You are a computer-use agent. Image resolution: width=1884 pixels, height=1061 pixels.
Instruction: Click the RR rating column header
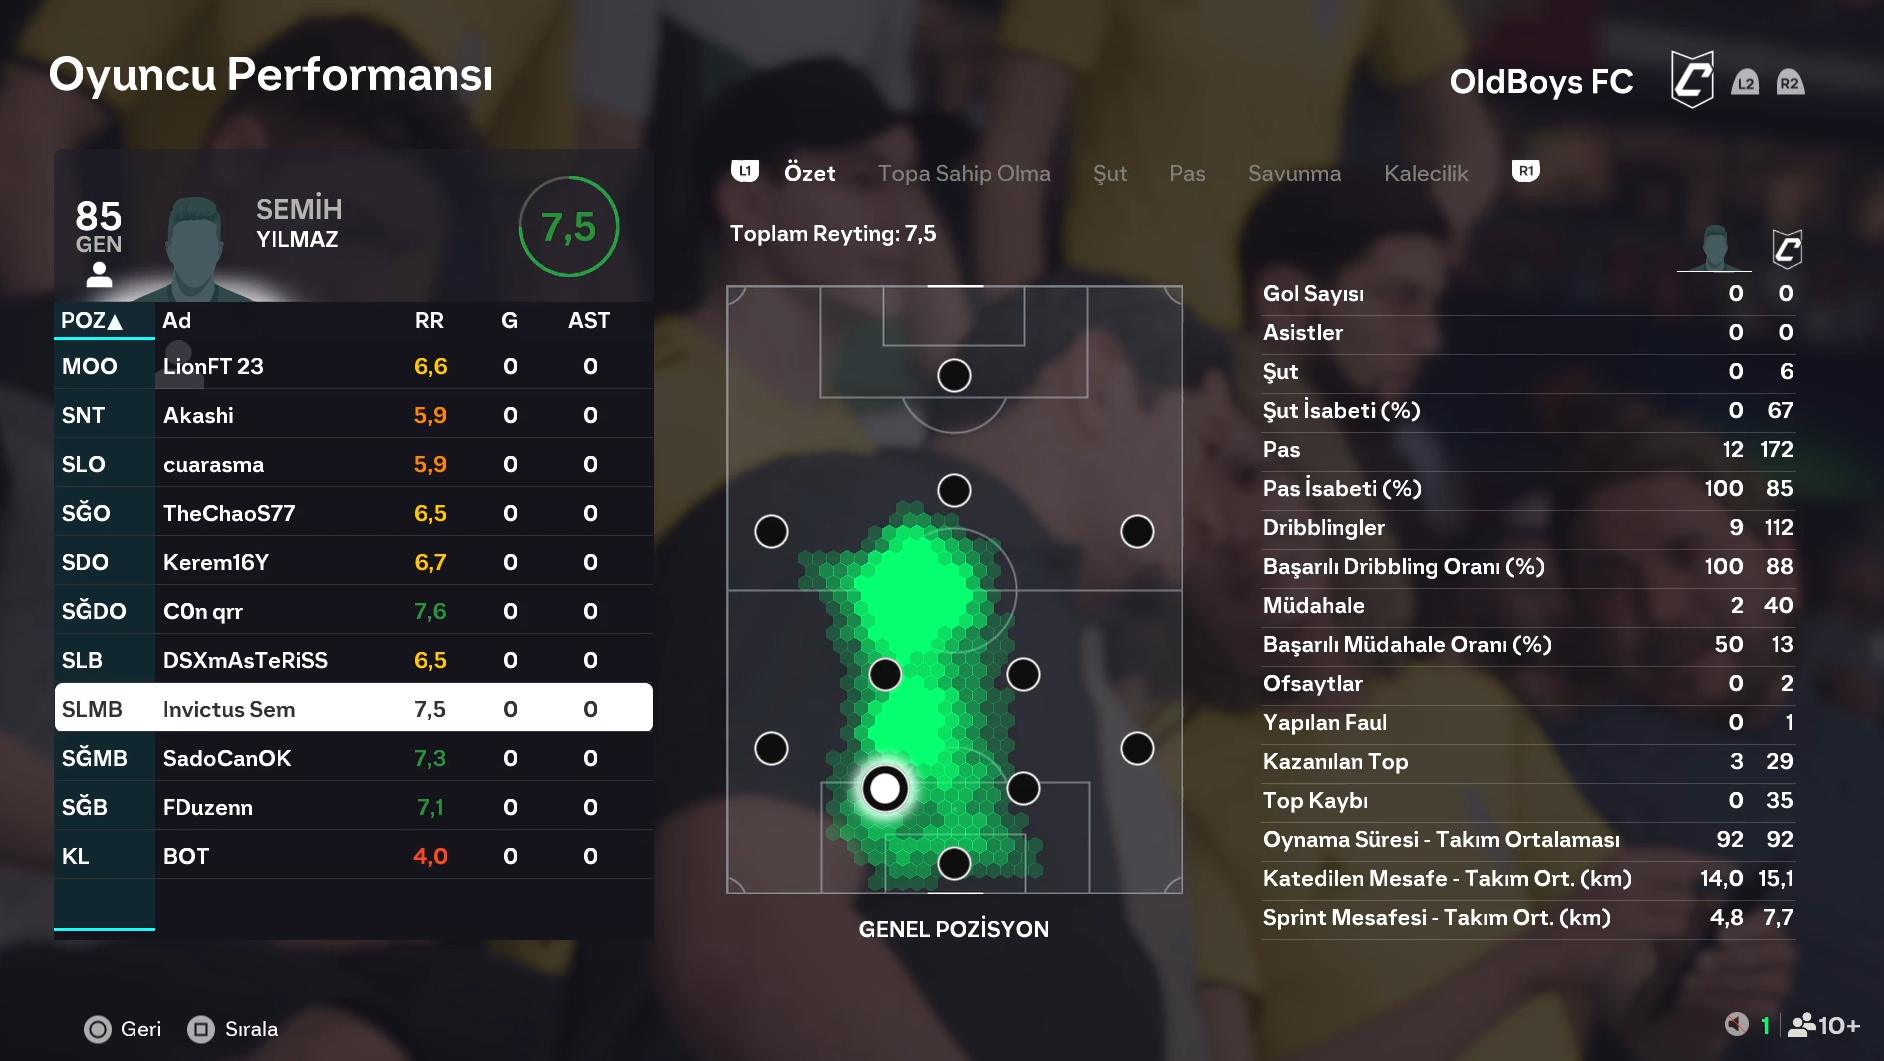pos(429,321)
